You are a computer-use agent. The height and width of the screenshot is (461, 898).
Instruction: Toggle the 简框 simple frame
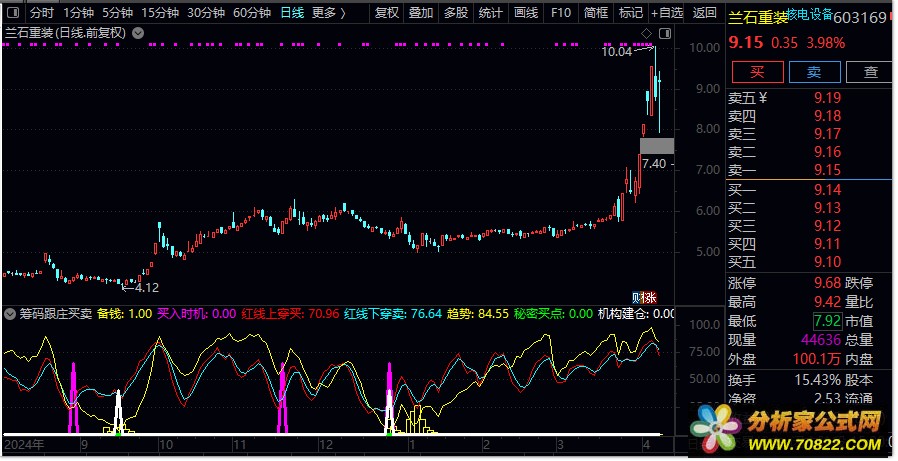tap(596, 13)
